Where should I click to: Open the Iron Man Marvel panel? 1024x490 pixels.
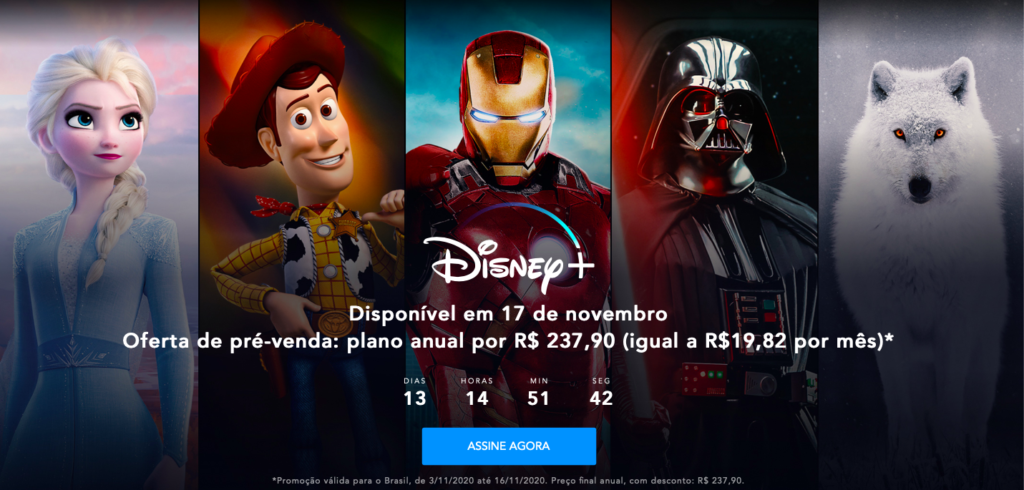coord(508,245)
